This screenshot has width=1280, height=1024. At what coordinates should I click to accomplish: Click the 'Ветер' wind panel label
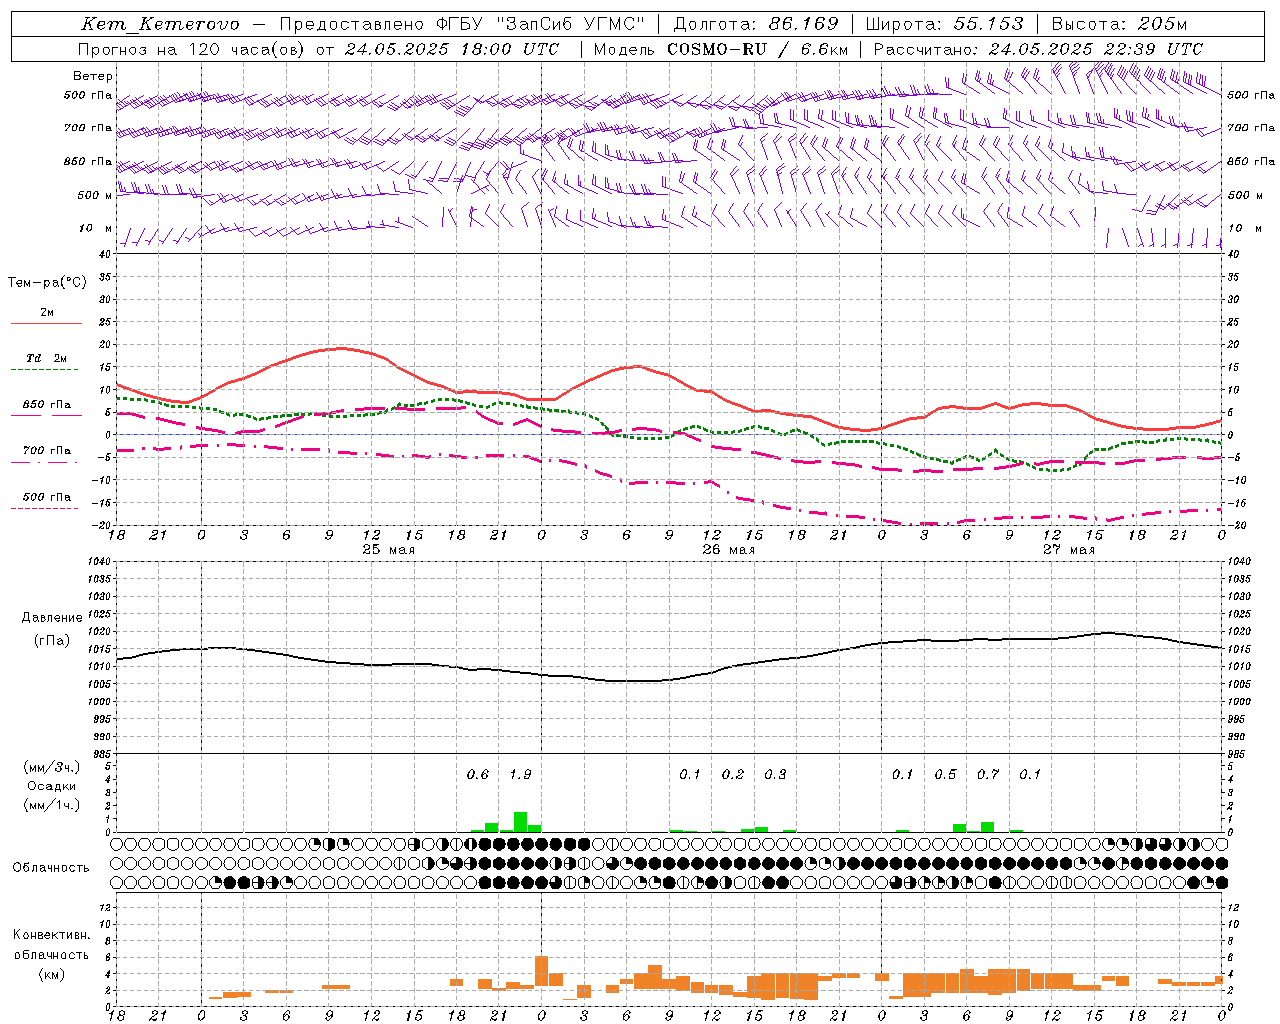click(x=93, y=76)
